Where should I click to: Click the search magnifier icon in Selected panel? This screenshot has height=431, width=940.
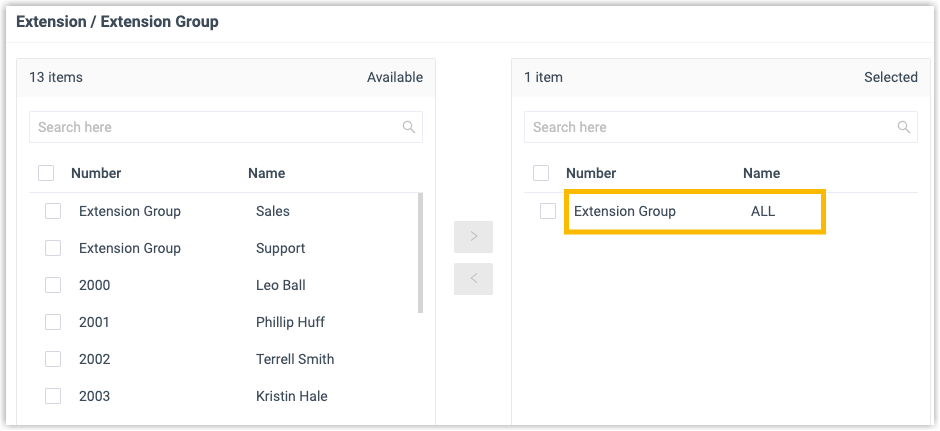click(x=904, y=127)
